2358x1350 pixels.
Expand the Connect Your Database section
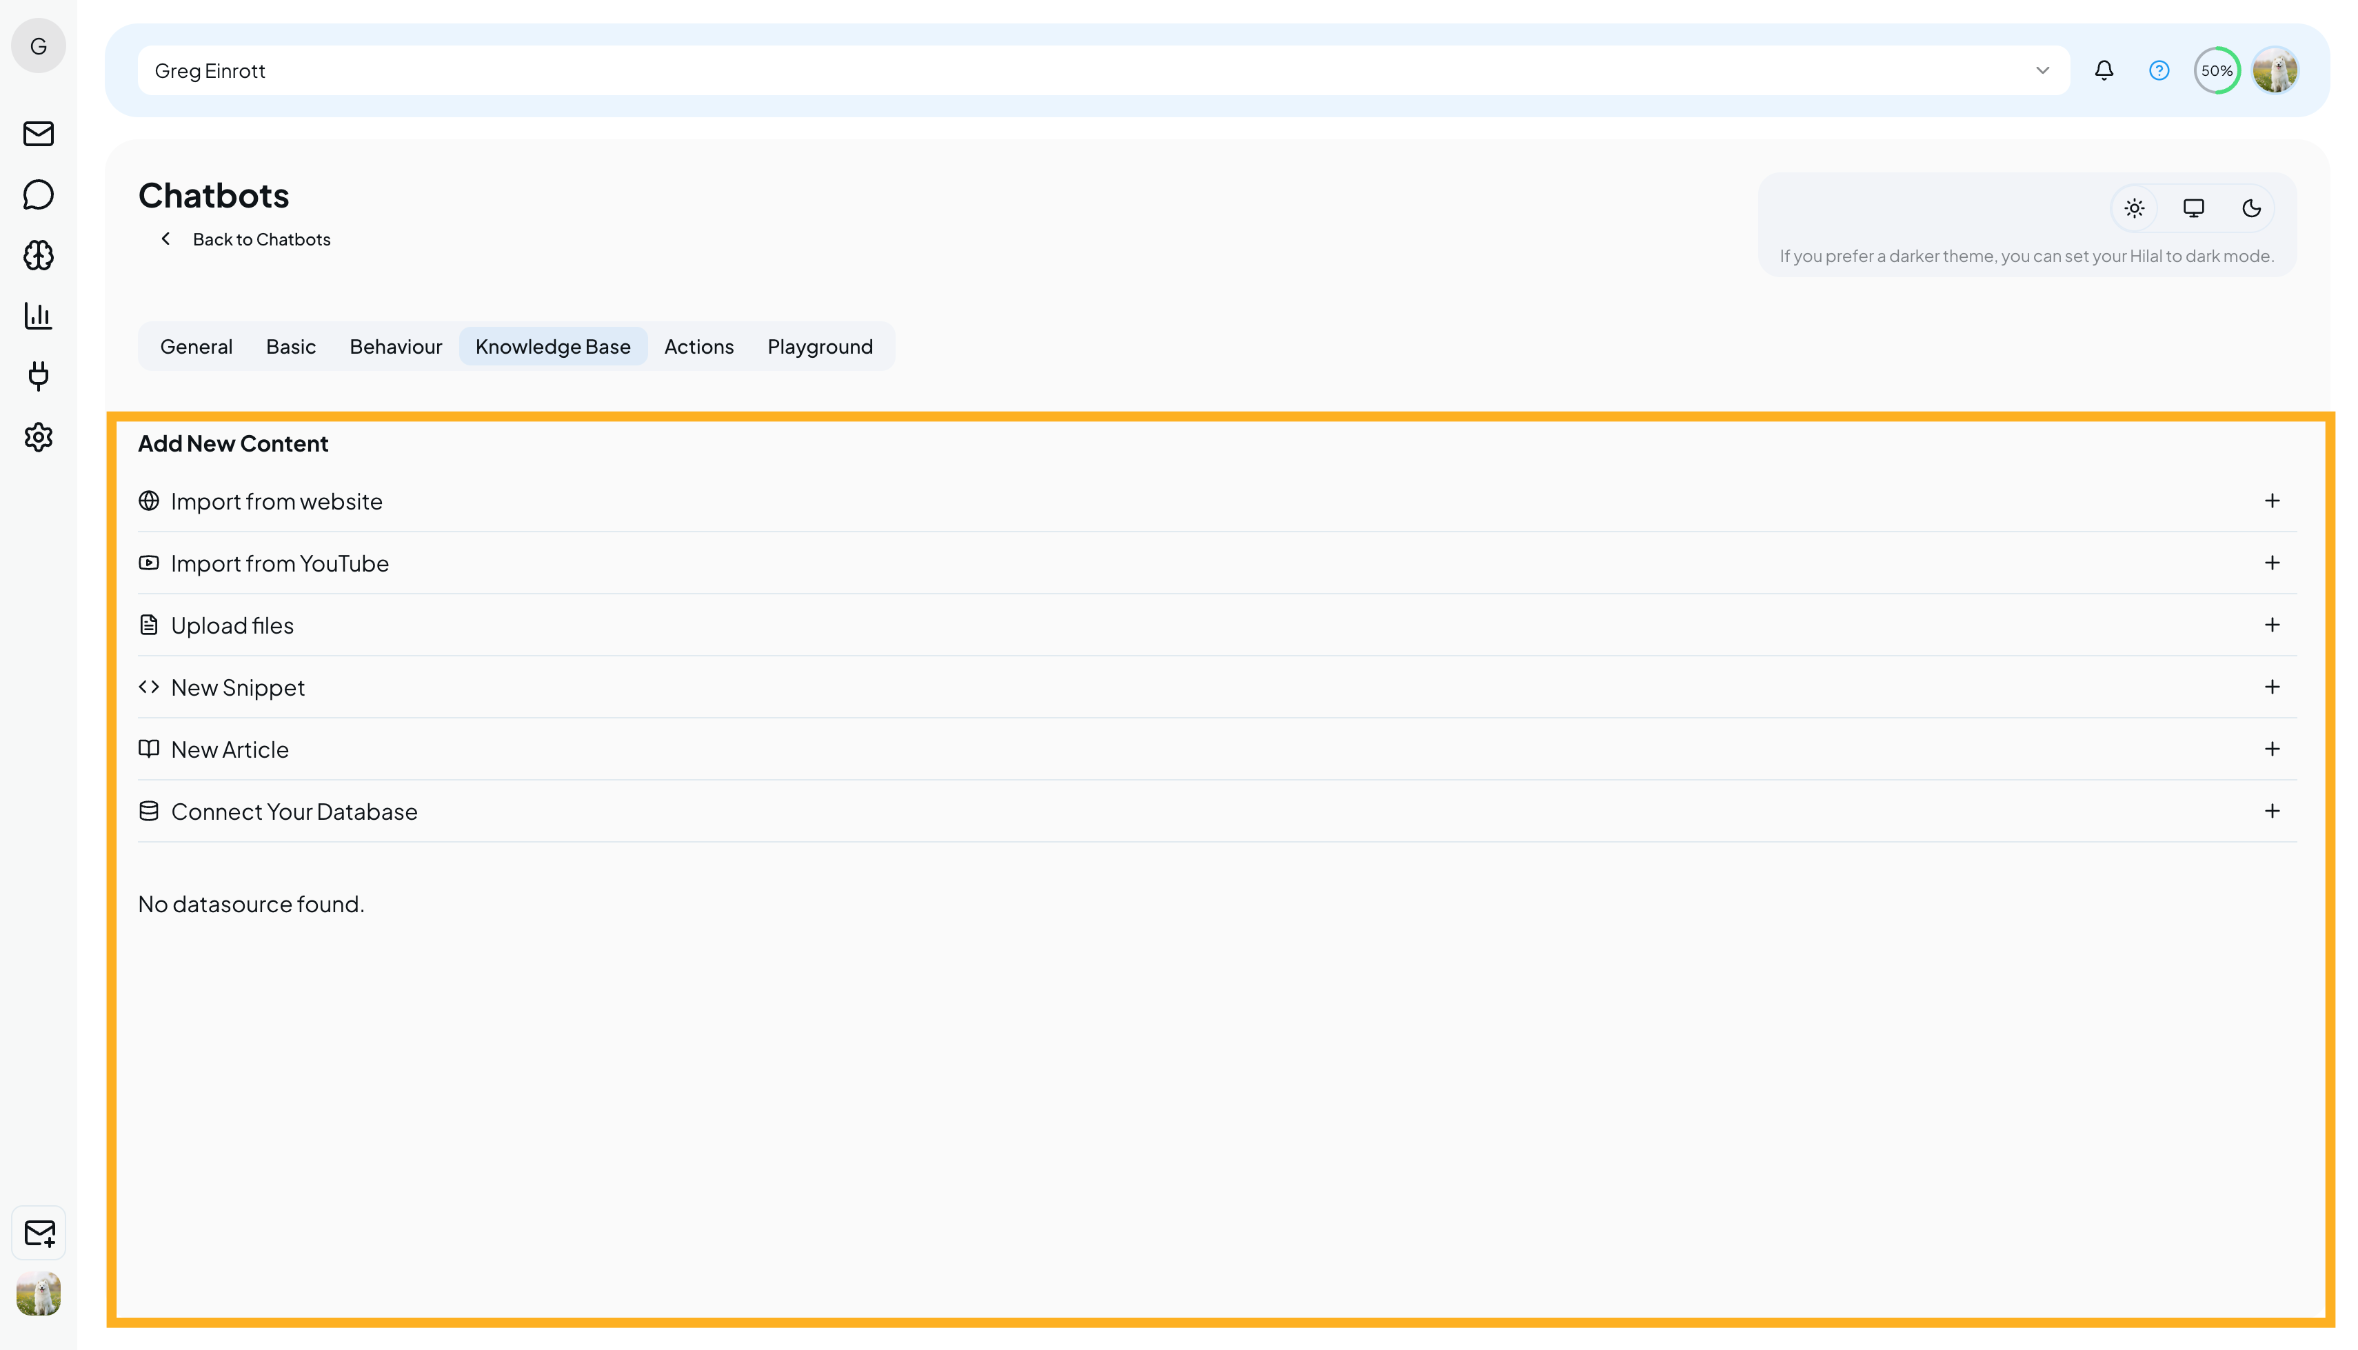[x=2273, y=811]
